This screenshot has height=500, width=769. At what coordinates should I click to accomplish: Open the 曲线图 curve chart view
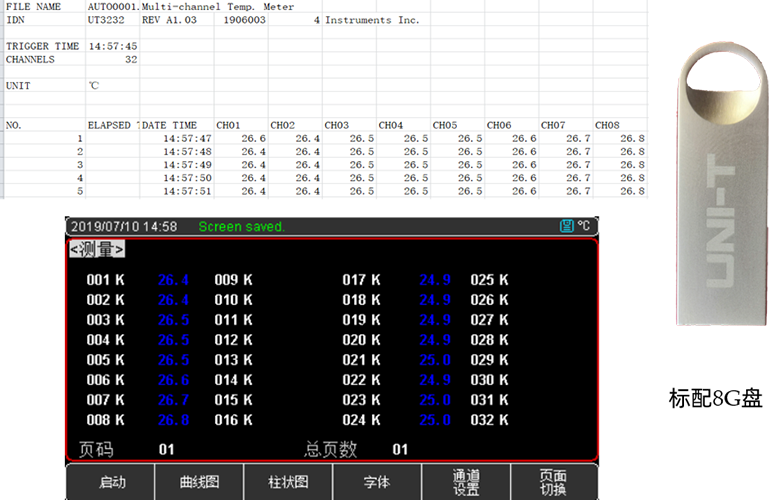click(x=199, y=482)
